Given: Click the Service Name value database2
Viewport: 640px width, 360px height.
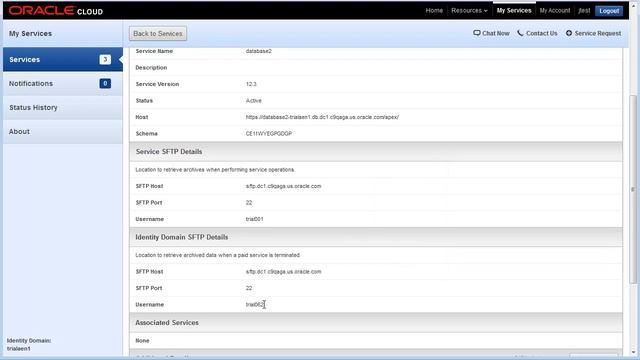Looking at the screenshot, I should point(258,51).
